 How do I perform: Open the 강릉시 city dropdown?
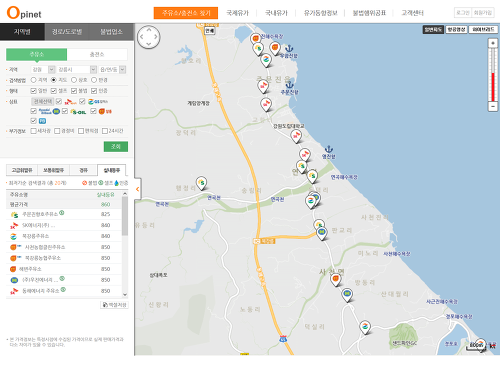click(x=77, y=69)
